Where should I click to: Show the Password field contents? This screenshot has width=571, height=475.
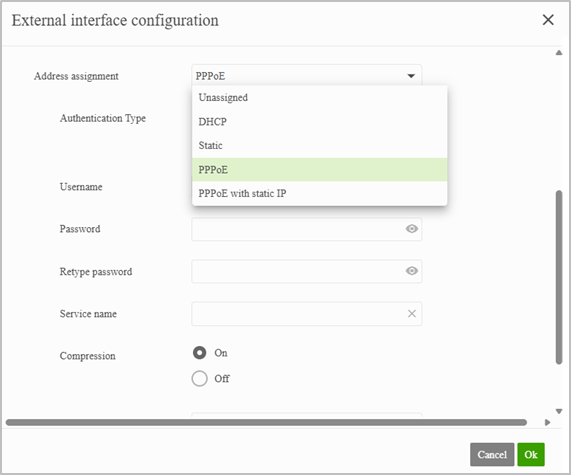[x=411, y=229]
